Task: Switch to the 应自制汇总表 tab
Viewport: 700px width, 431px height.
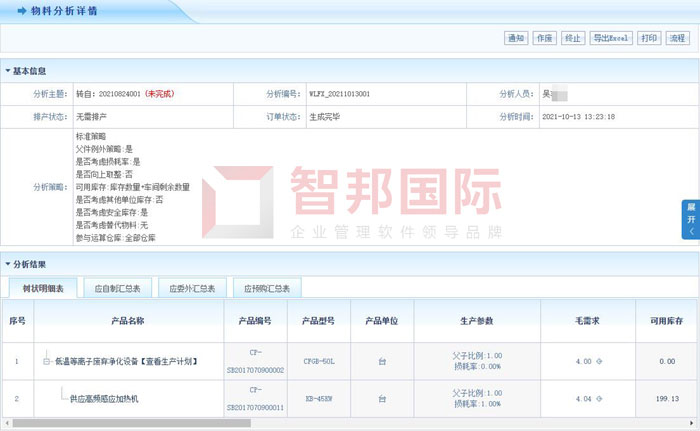Action: coord(117,289)
